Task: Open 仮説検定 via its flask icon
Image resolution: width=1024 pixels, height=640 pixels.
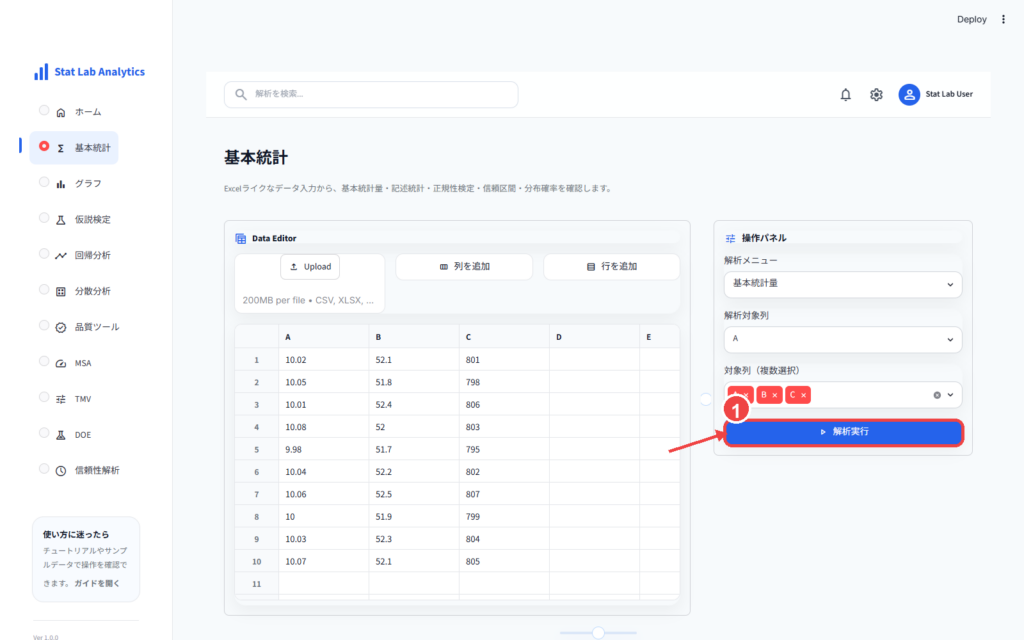Action: coord(61,220)
